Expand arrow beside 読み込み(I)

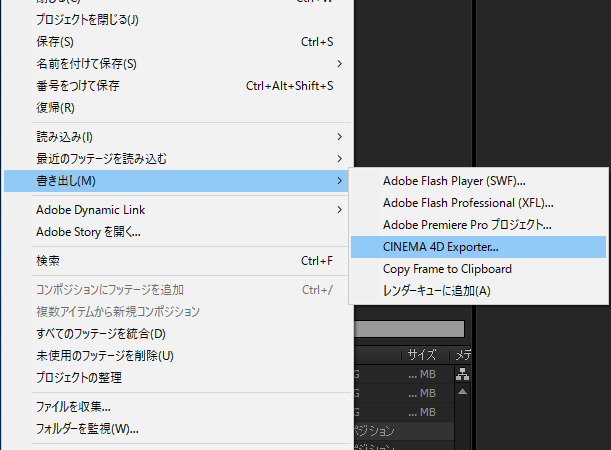click(339, 137)
